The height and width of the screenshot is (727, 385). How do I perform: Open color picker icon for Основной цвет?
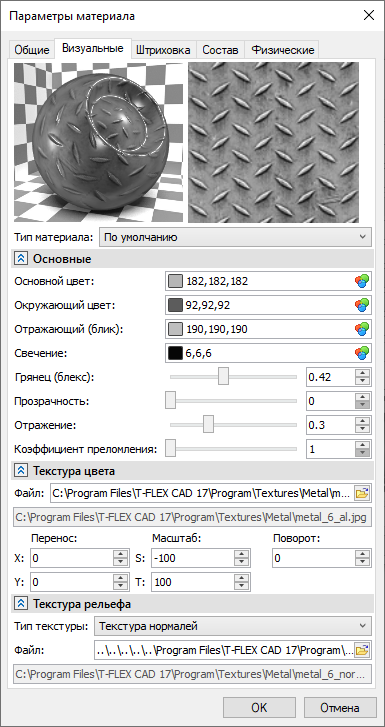361,281
